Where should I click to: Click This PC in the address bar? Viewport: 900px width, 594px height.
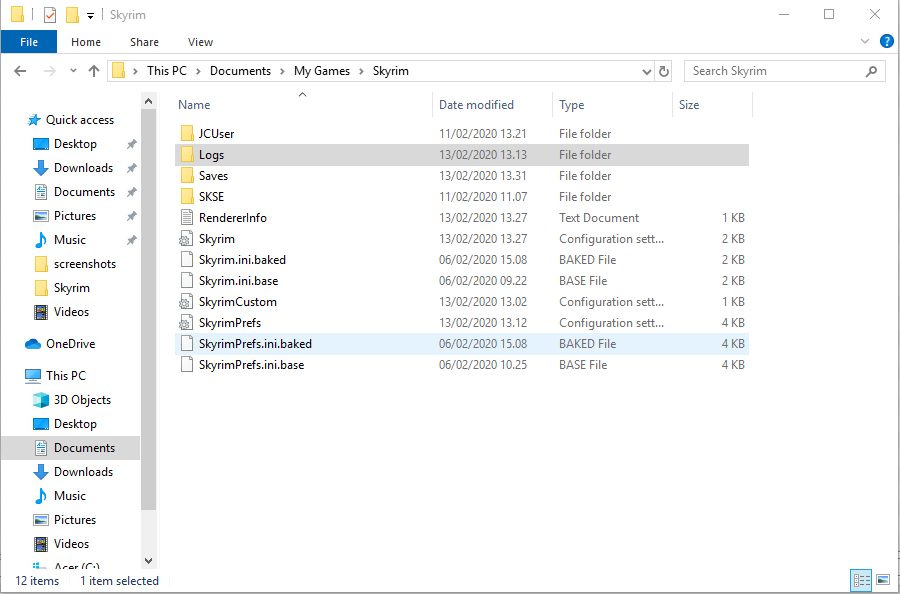pyautogui.click(x=166, y=71)
